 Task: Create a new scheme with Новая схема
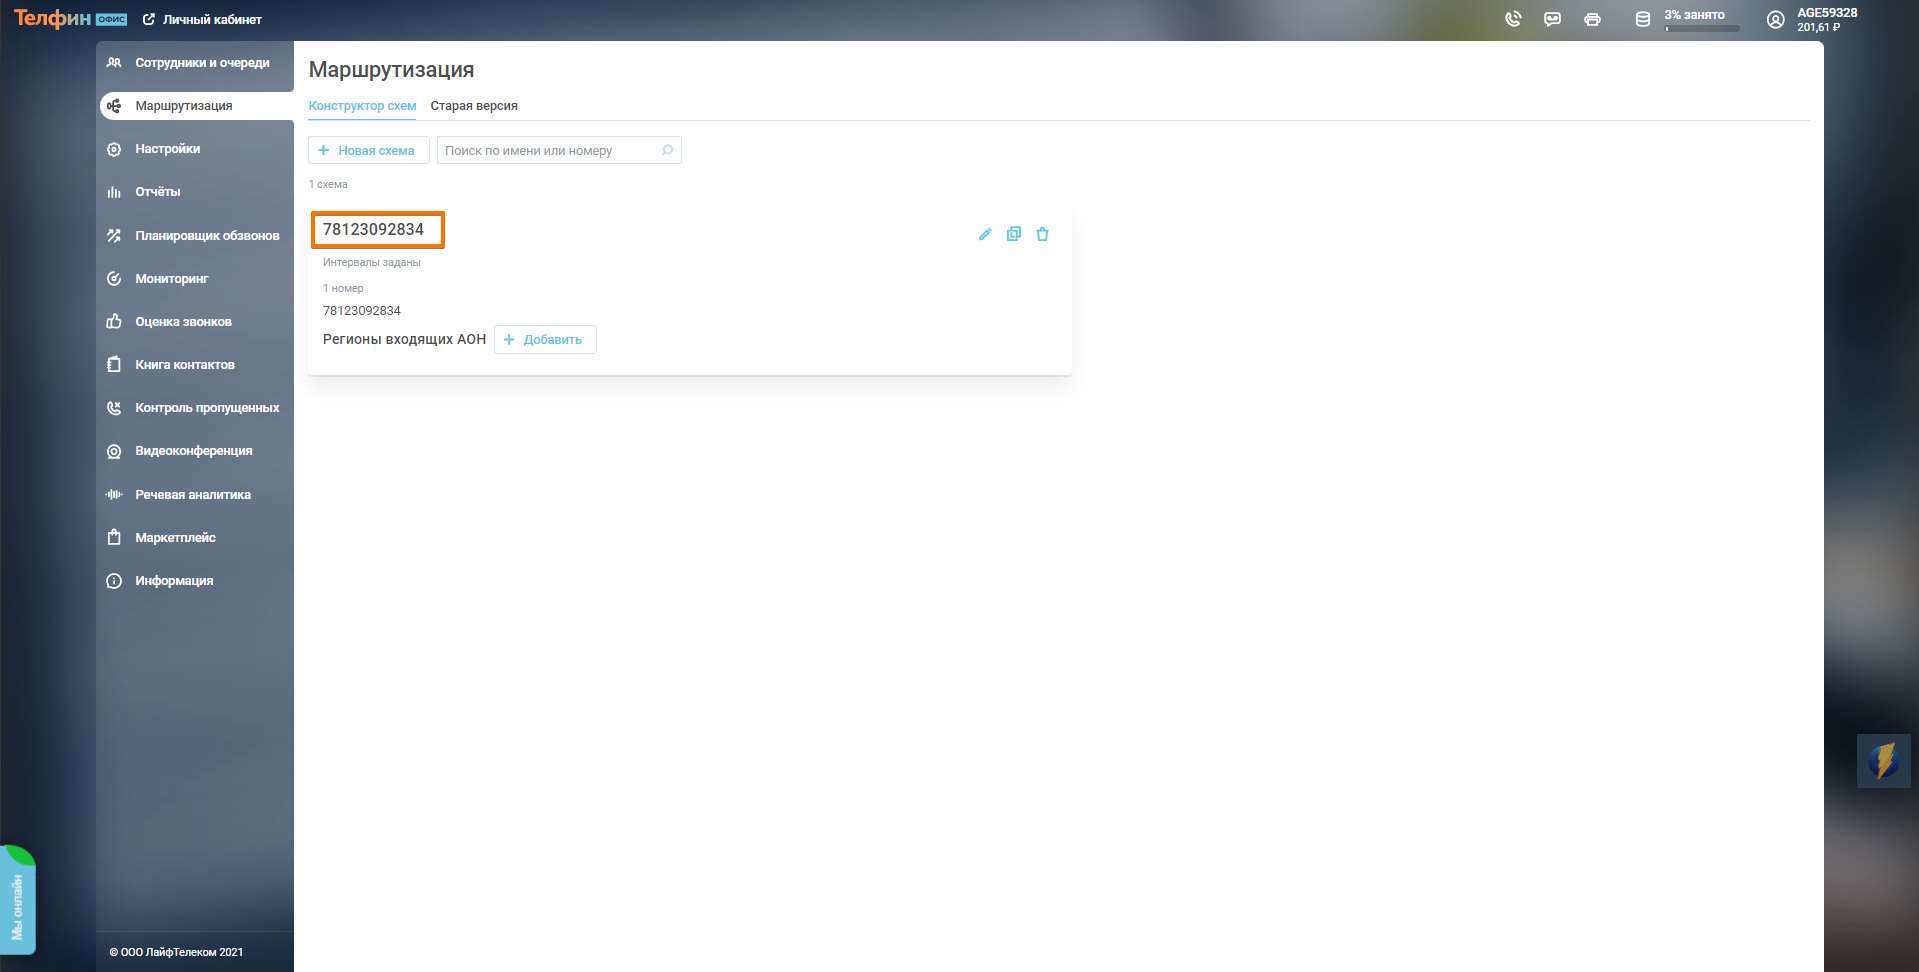pyautogui.click(x=368, y=150)
